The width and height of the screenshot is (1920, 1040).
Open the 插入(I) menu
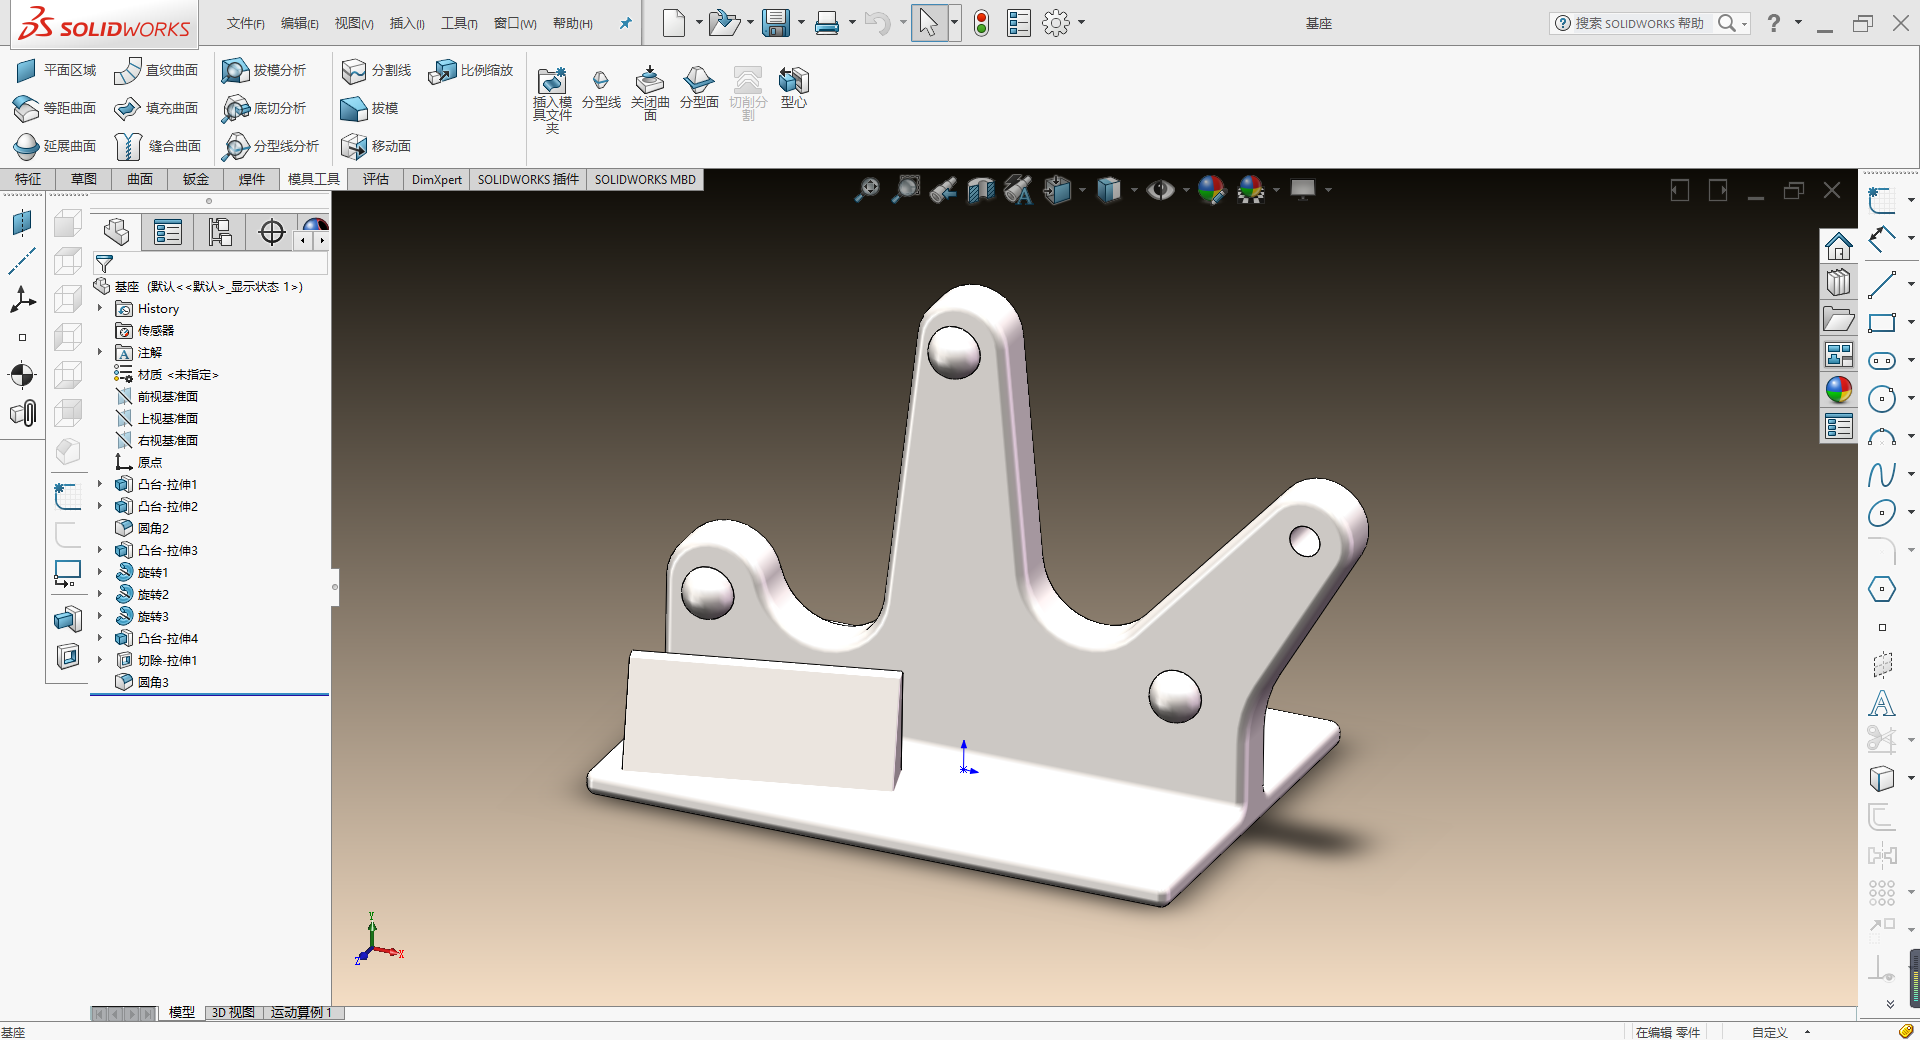click(407, 23)
